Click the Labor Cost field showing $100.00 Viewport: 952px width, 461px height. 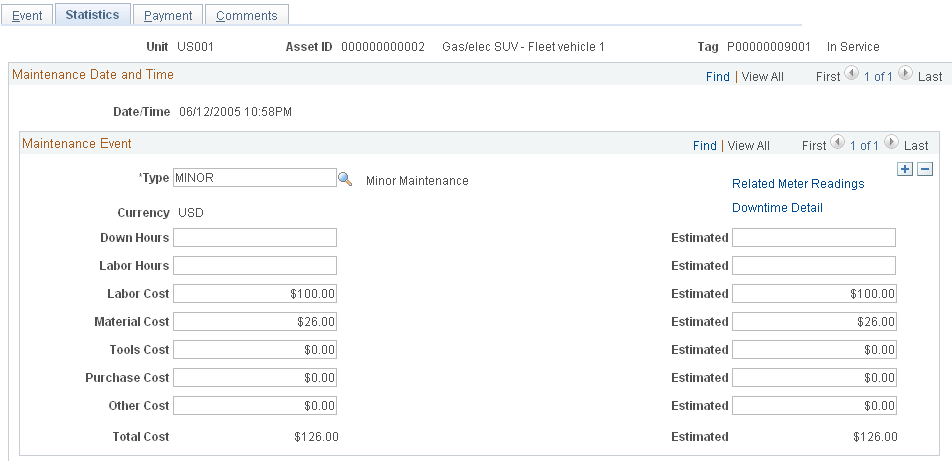(254, 293)
